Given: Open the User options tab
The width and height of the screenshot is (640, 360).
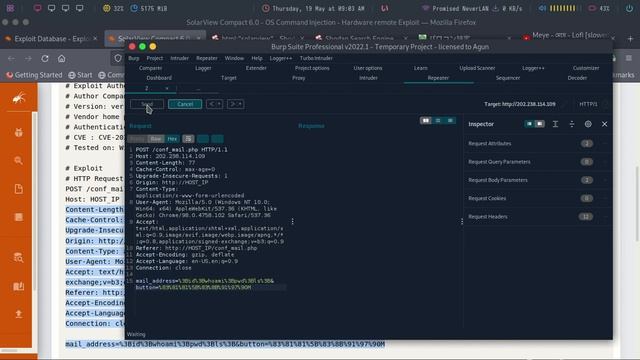Looking at the screenshot, I should click(x=368, y=68).
